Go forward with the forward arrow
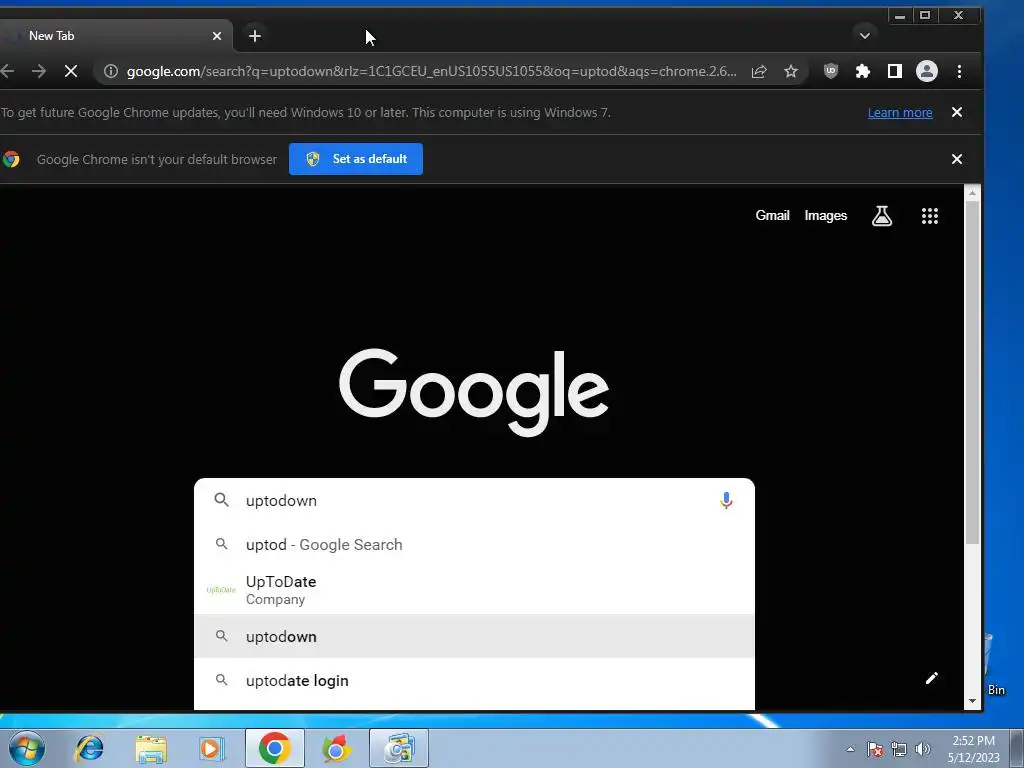This screenshot has height=768, width=1024. [x=39, y=71]
